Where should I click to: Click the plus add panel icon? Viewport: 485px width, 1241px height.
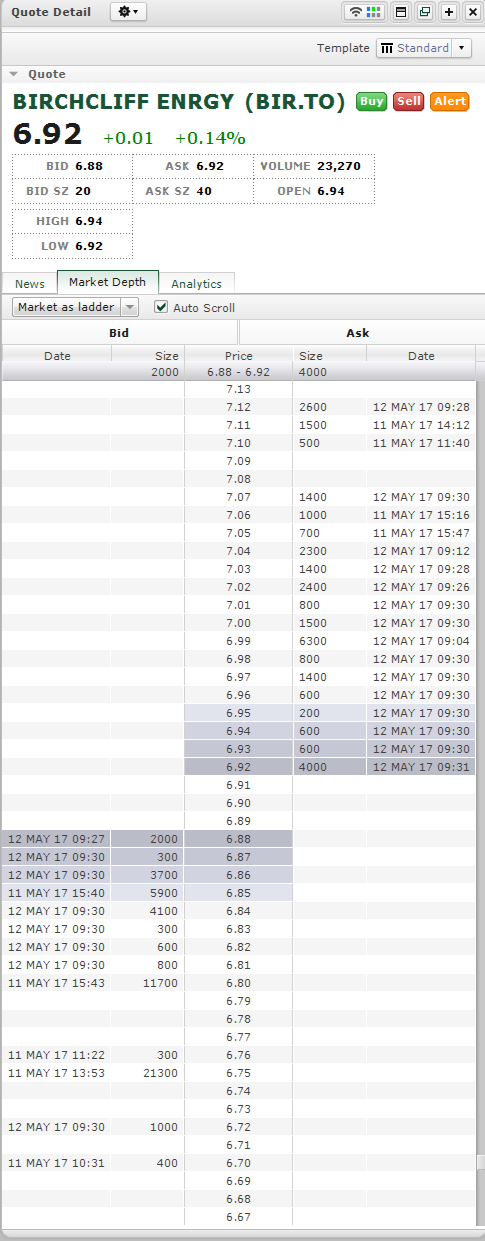pos(449,12)
